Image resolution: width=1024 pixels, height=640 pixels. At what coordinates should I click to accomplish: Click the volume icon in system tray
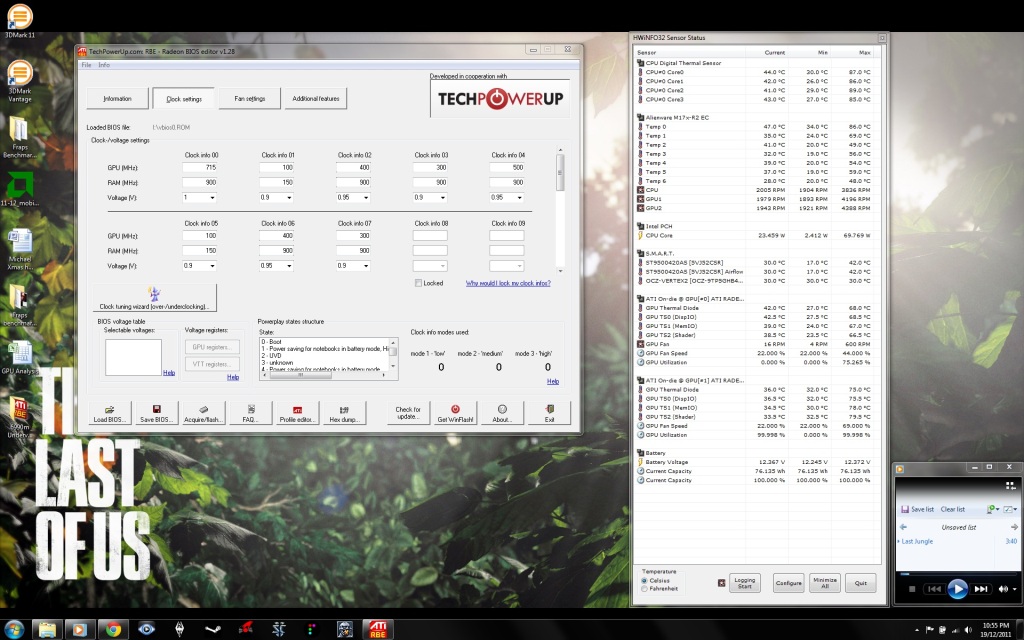pyautogui.click(x=968, y=630)
